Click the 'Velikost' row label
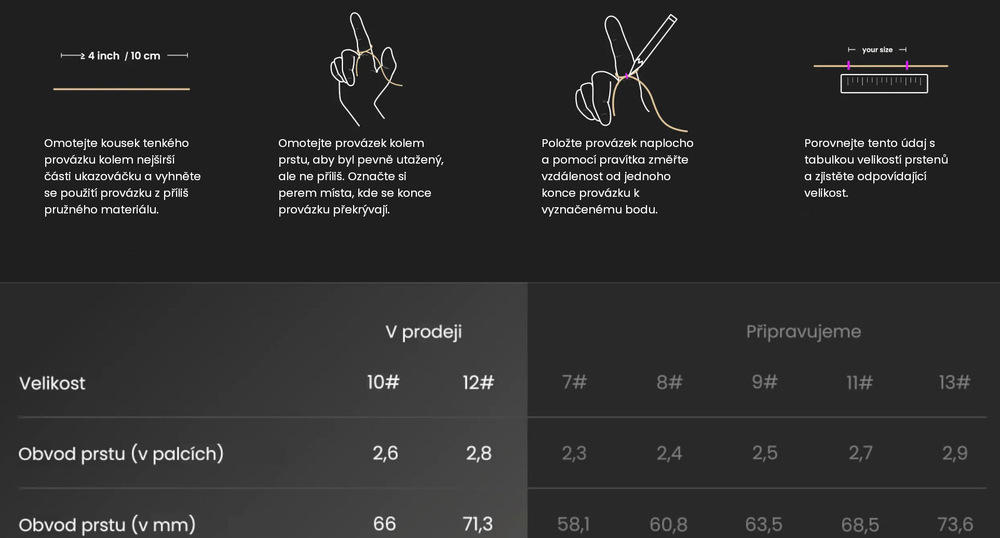 pos(52,383)
